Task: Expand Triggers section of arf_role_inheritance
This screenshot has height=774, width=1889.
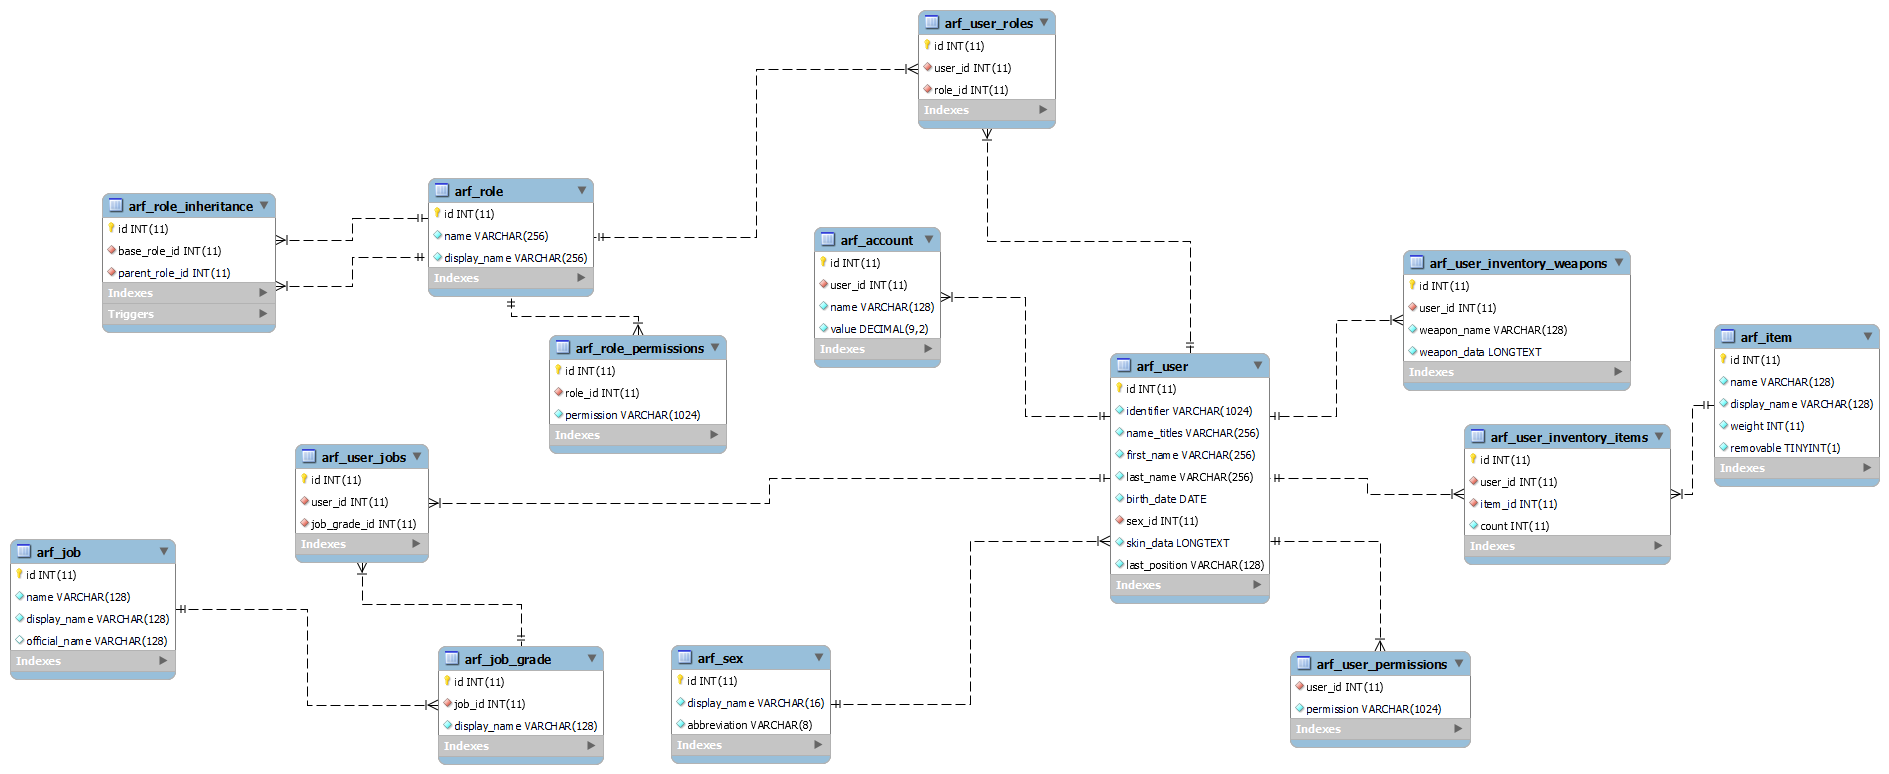Action: [264, 314]
